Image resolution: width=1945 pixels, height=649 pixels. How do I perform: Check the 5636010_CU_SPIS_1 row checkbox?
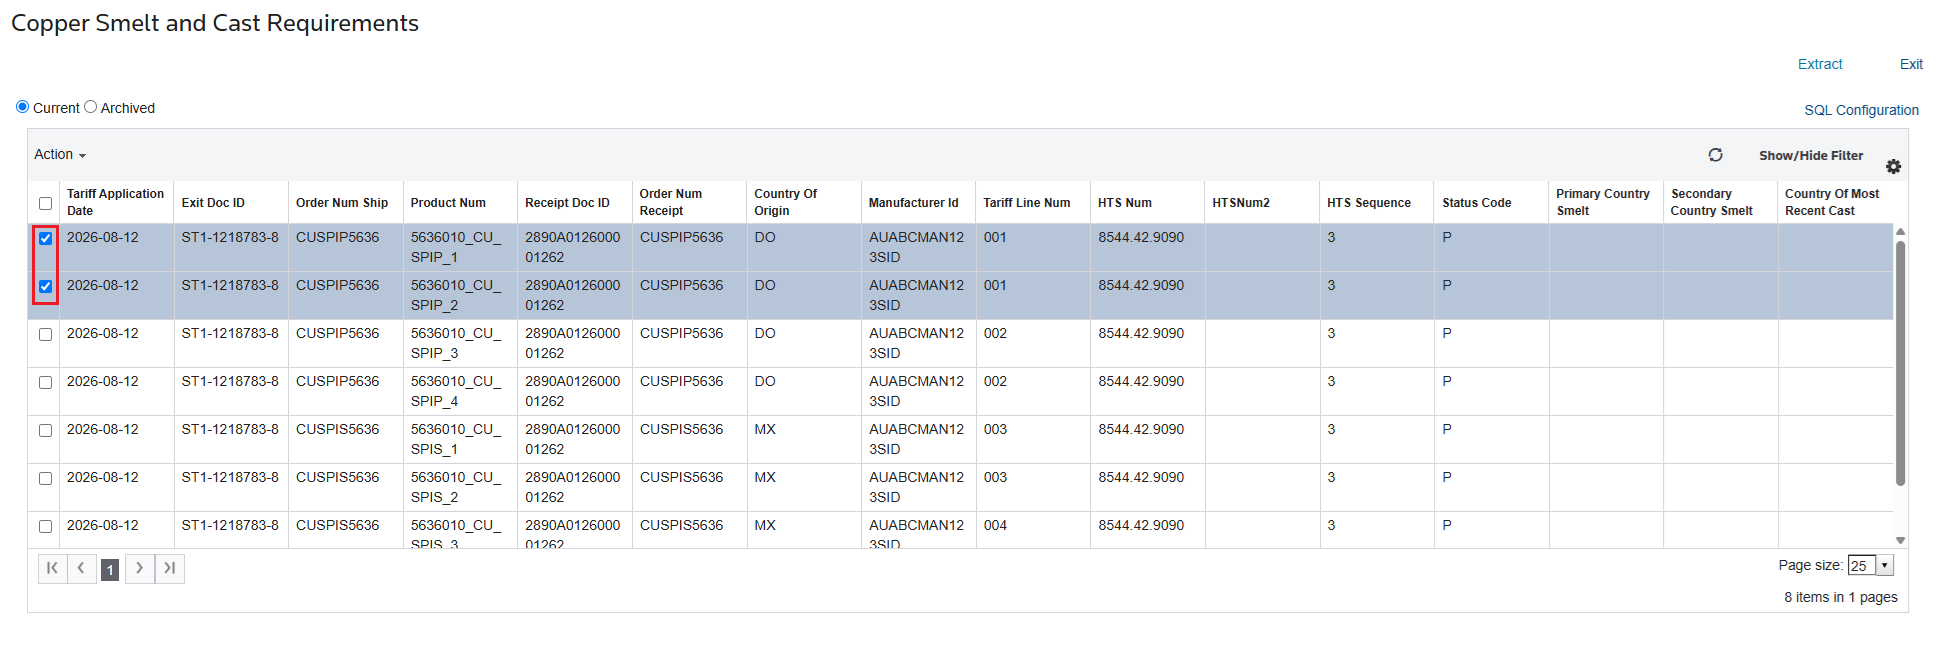(45, 430)
